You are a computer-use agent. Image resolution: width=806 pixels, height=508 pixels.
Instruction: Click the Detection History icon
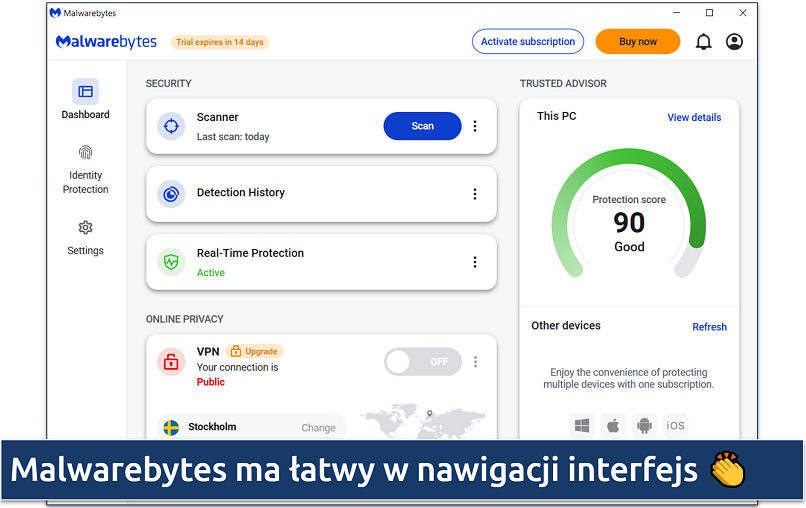[x=171, y=194]
